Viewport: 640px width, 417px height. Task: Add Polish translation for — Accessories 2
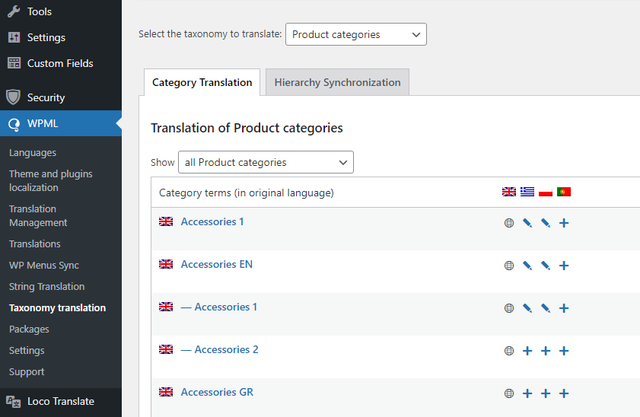(546, 351)
